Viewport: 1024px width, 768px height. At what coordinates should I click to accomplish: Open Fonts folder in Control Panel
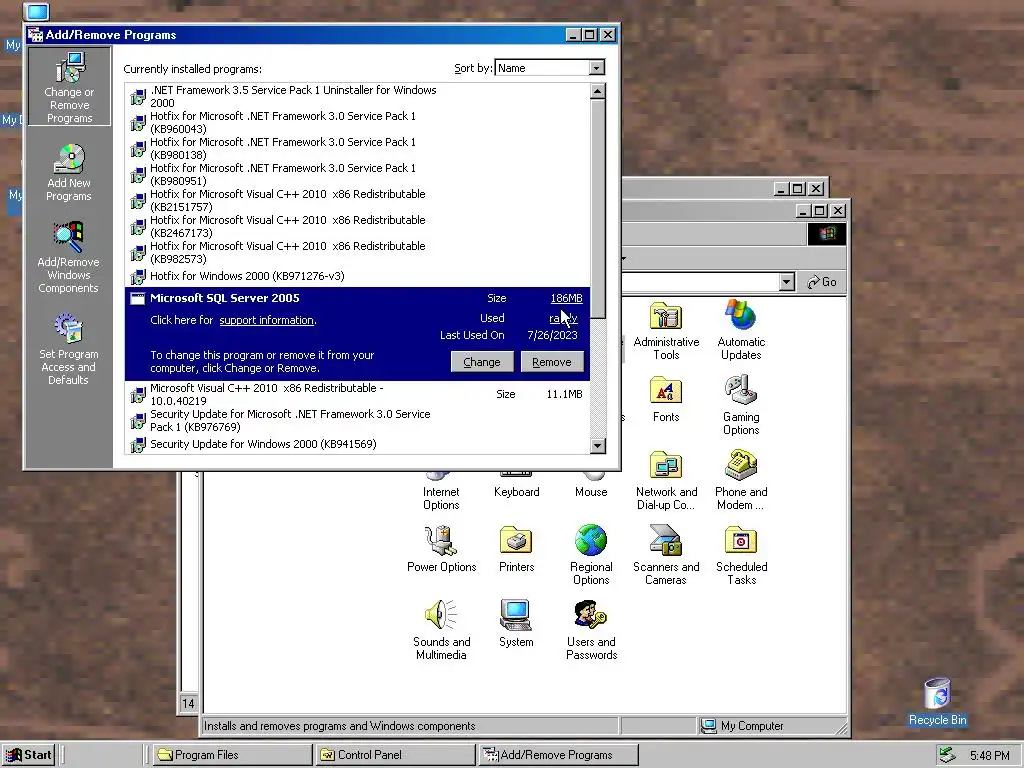point(666,400)
